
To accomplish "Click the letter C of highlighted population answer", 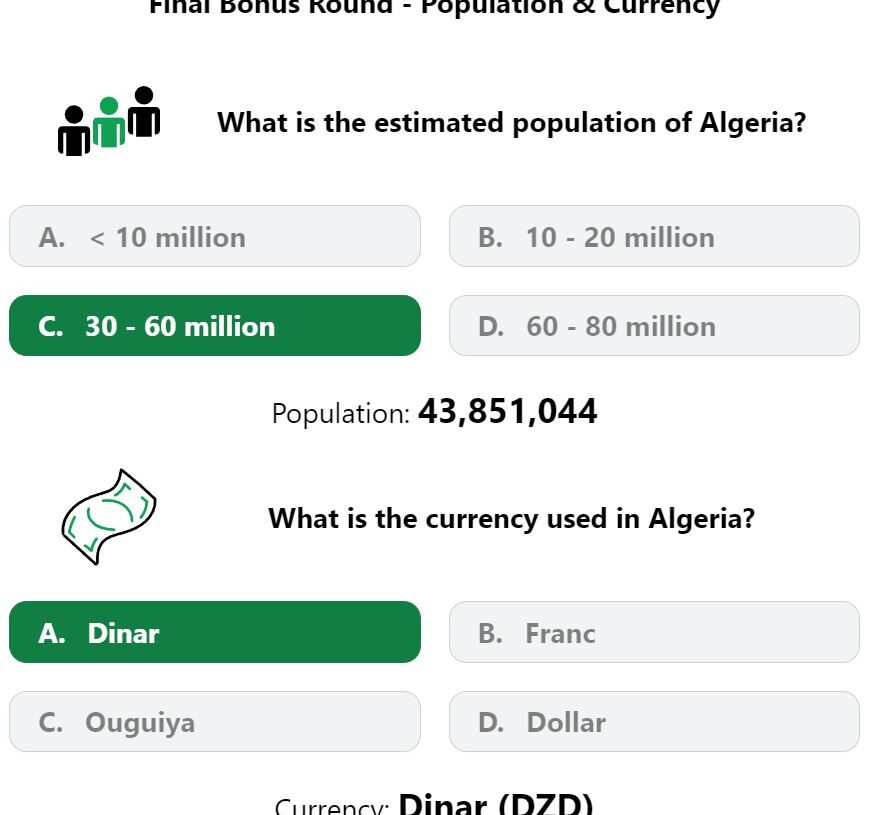I will [51, 327].
